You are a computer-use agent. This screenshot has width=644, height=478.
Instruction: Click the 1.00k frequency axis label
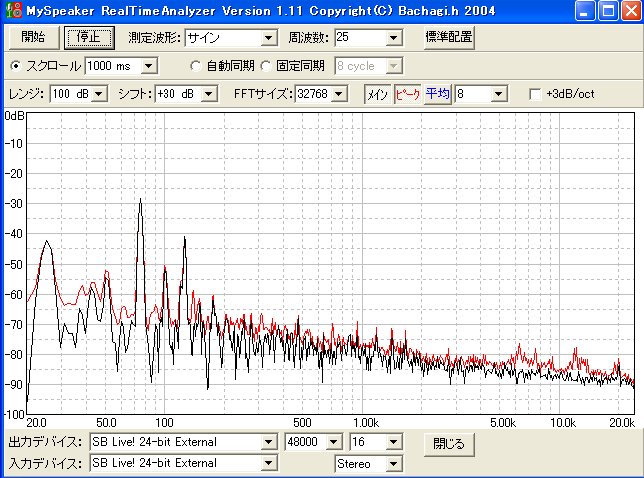pos(366,423)
